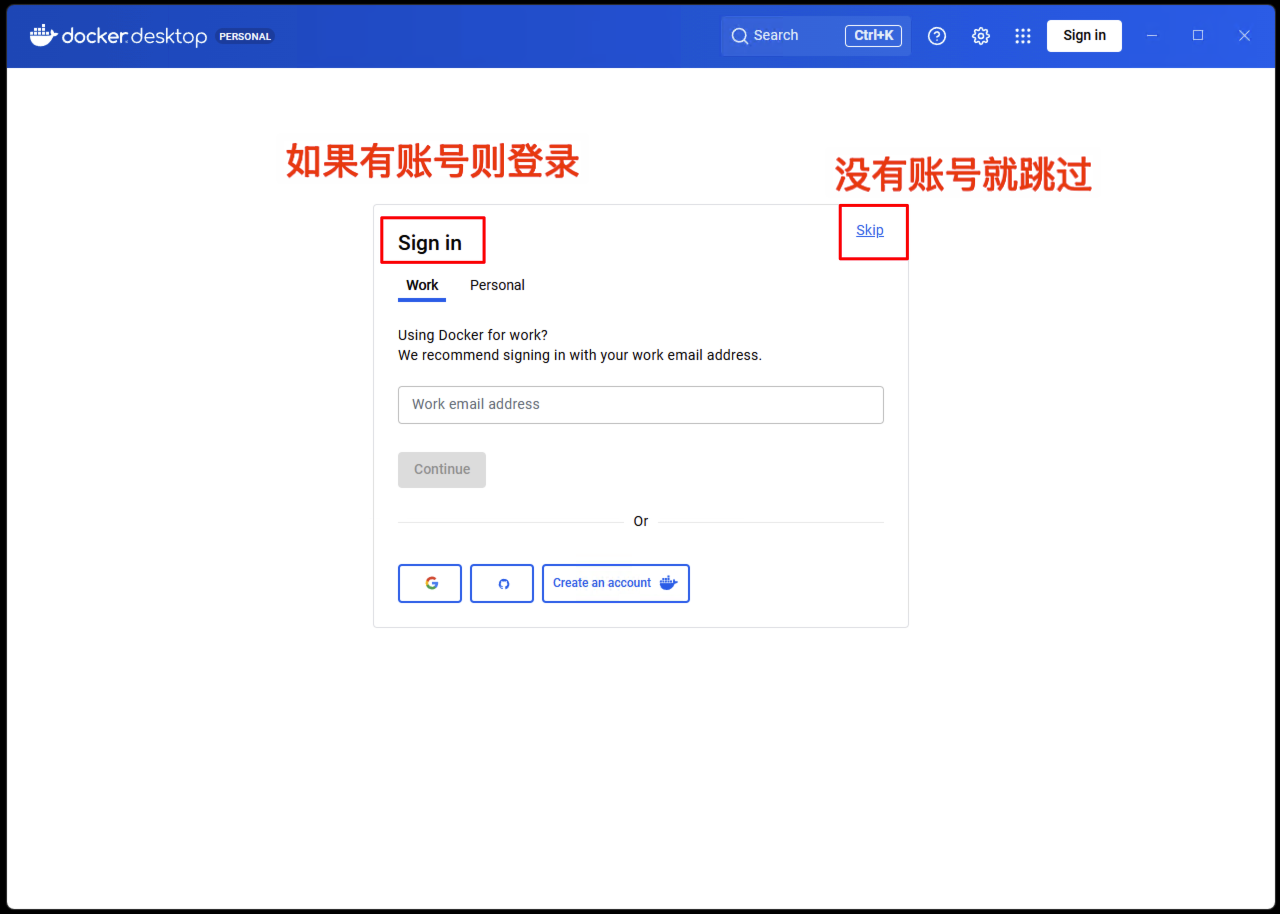Viewport: 1280px width, 914px height.
Task: Click the Ctrl+K shortcut badge
Action: pos(873,36)
